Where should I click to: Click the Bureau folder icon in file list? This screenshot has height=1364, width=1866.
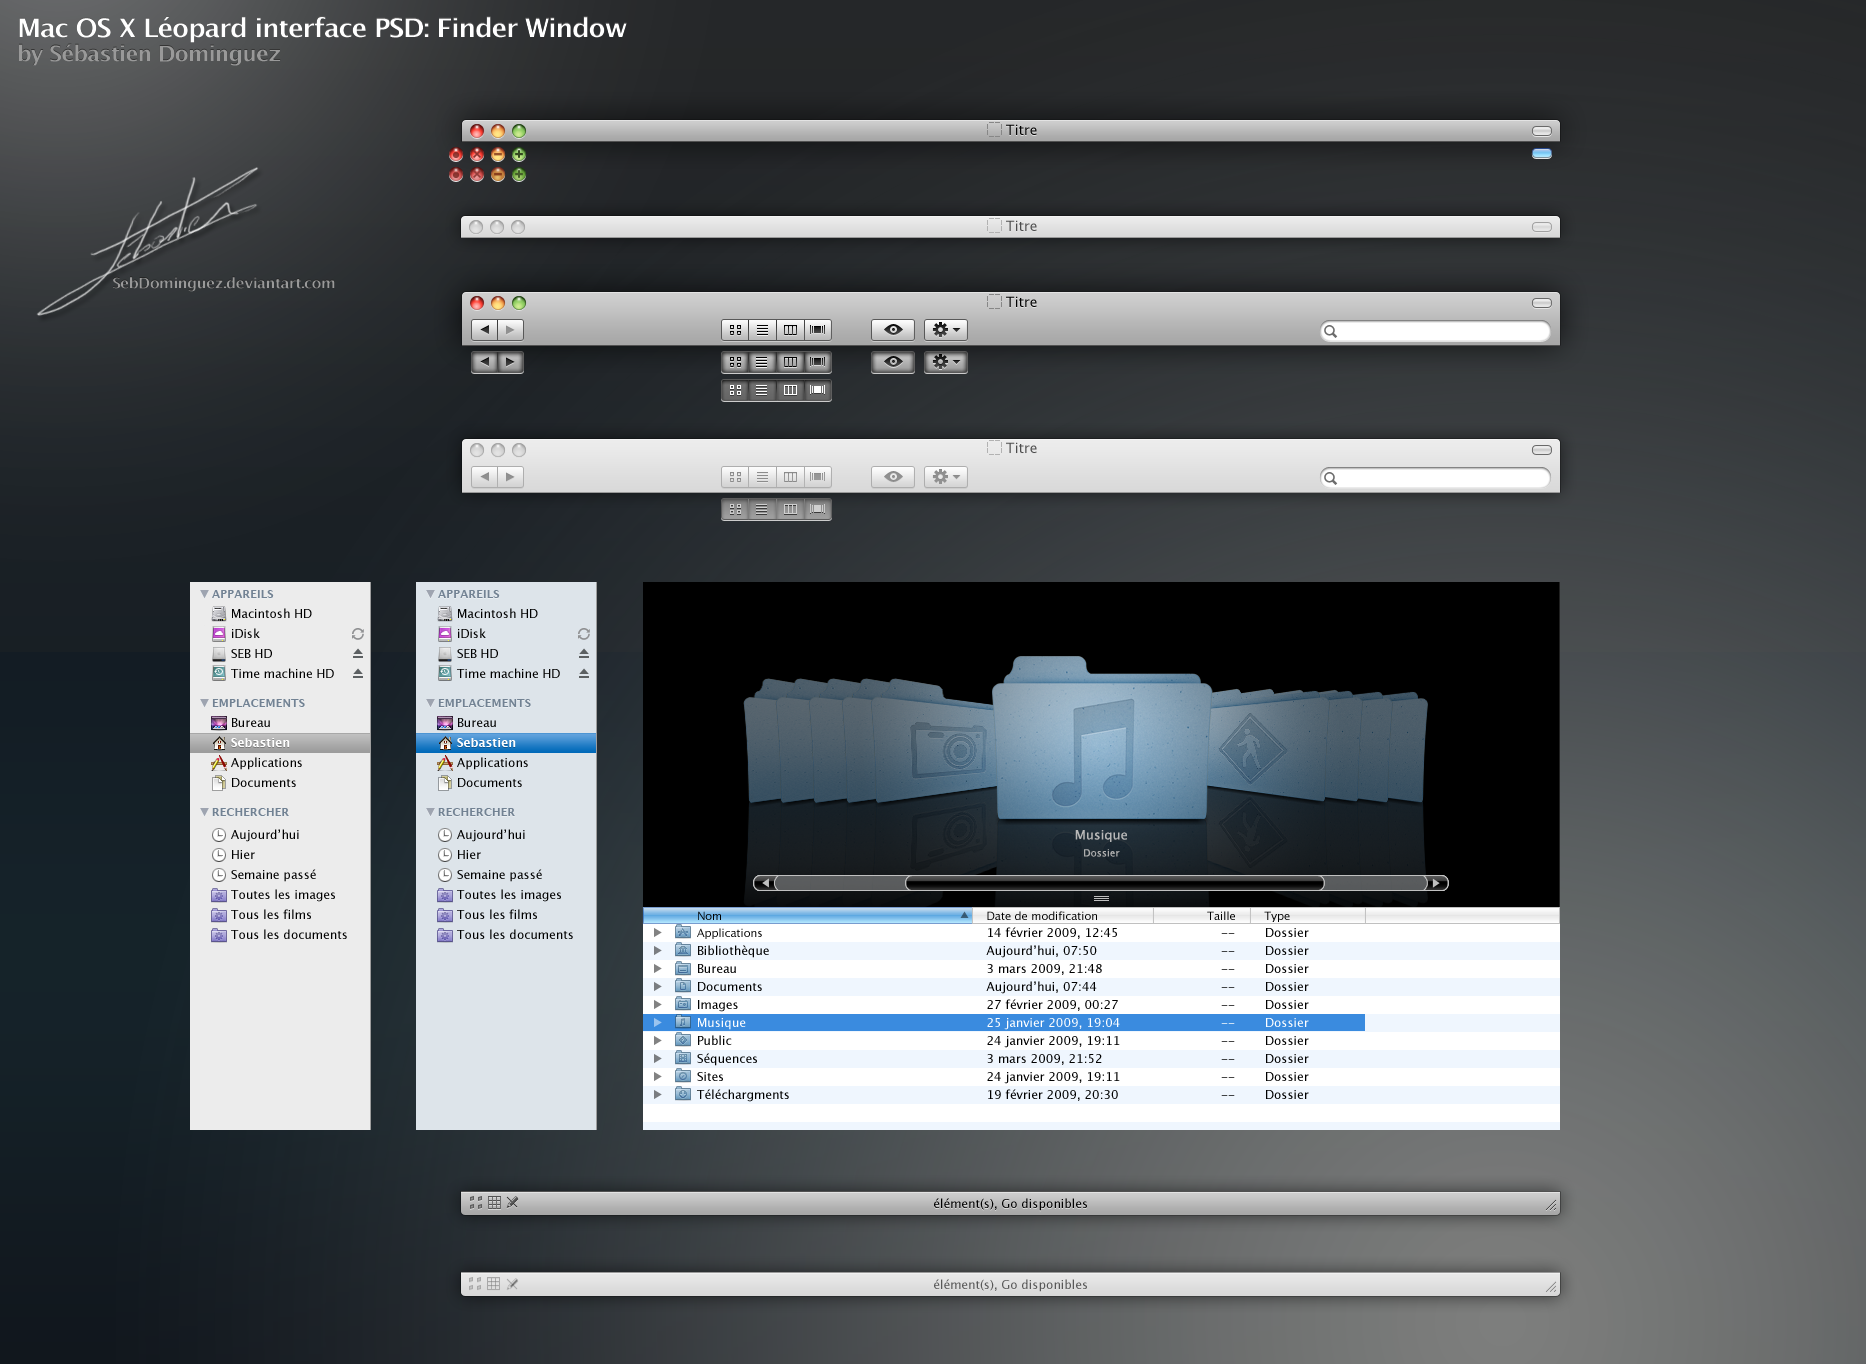click(683, 969)
